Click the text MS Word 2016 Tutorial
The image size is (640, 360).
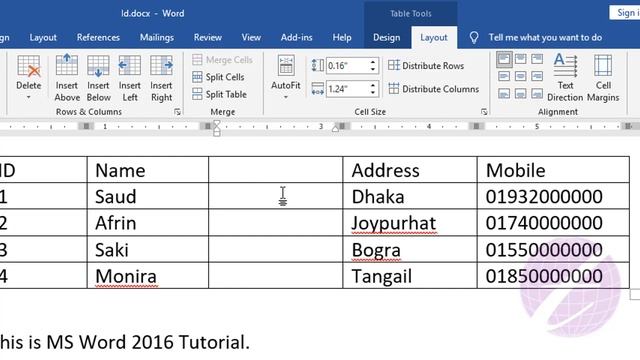tap(148, 342)
